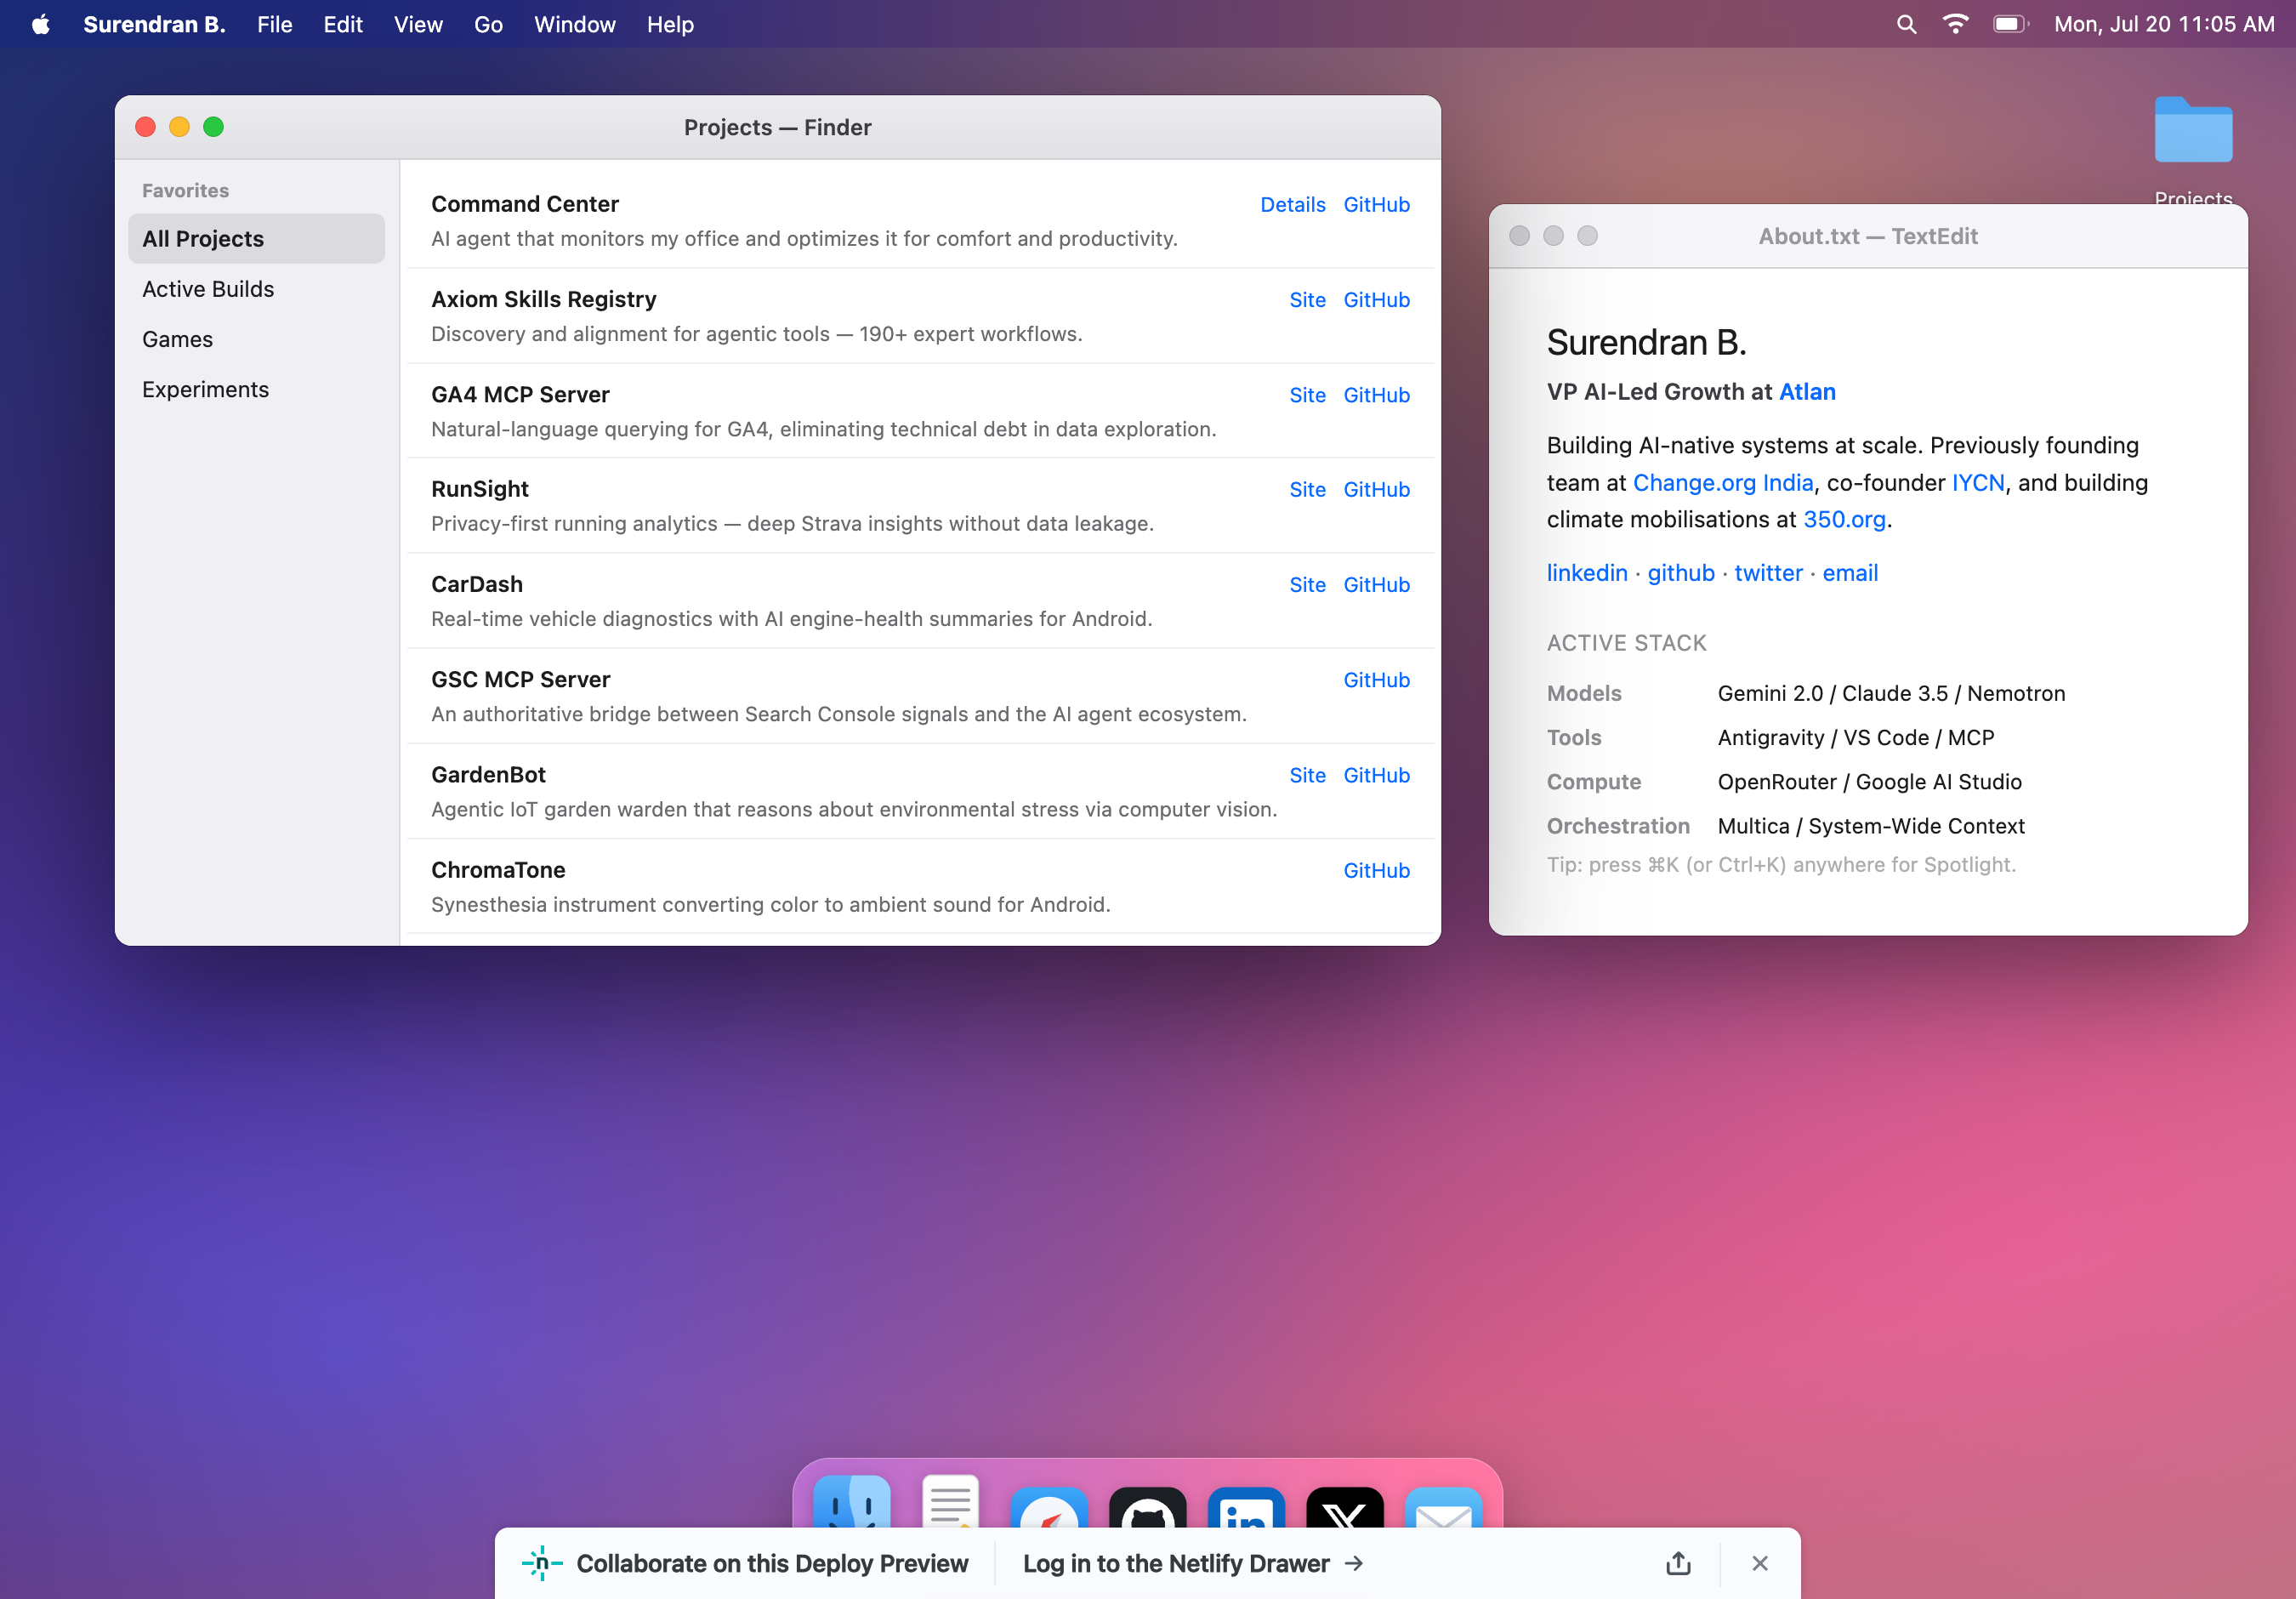2296x1599 pixels.
Task: Select Active Builds in the sidebar
Action: [256, 289]
